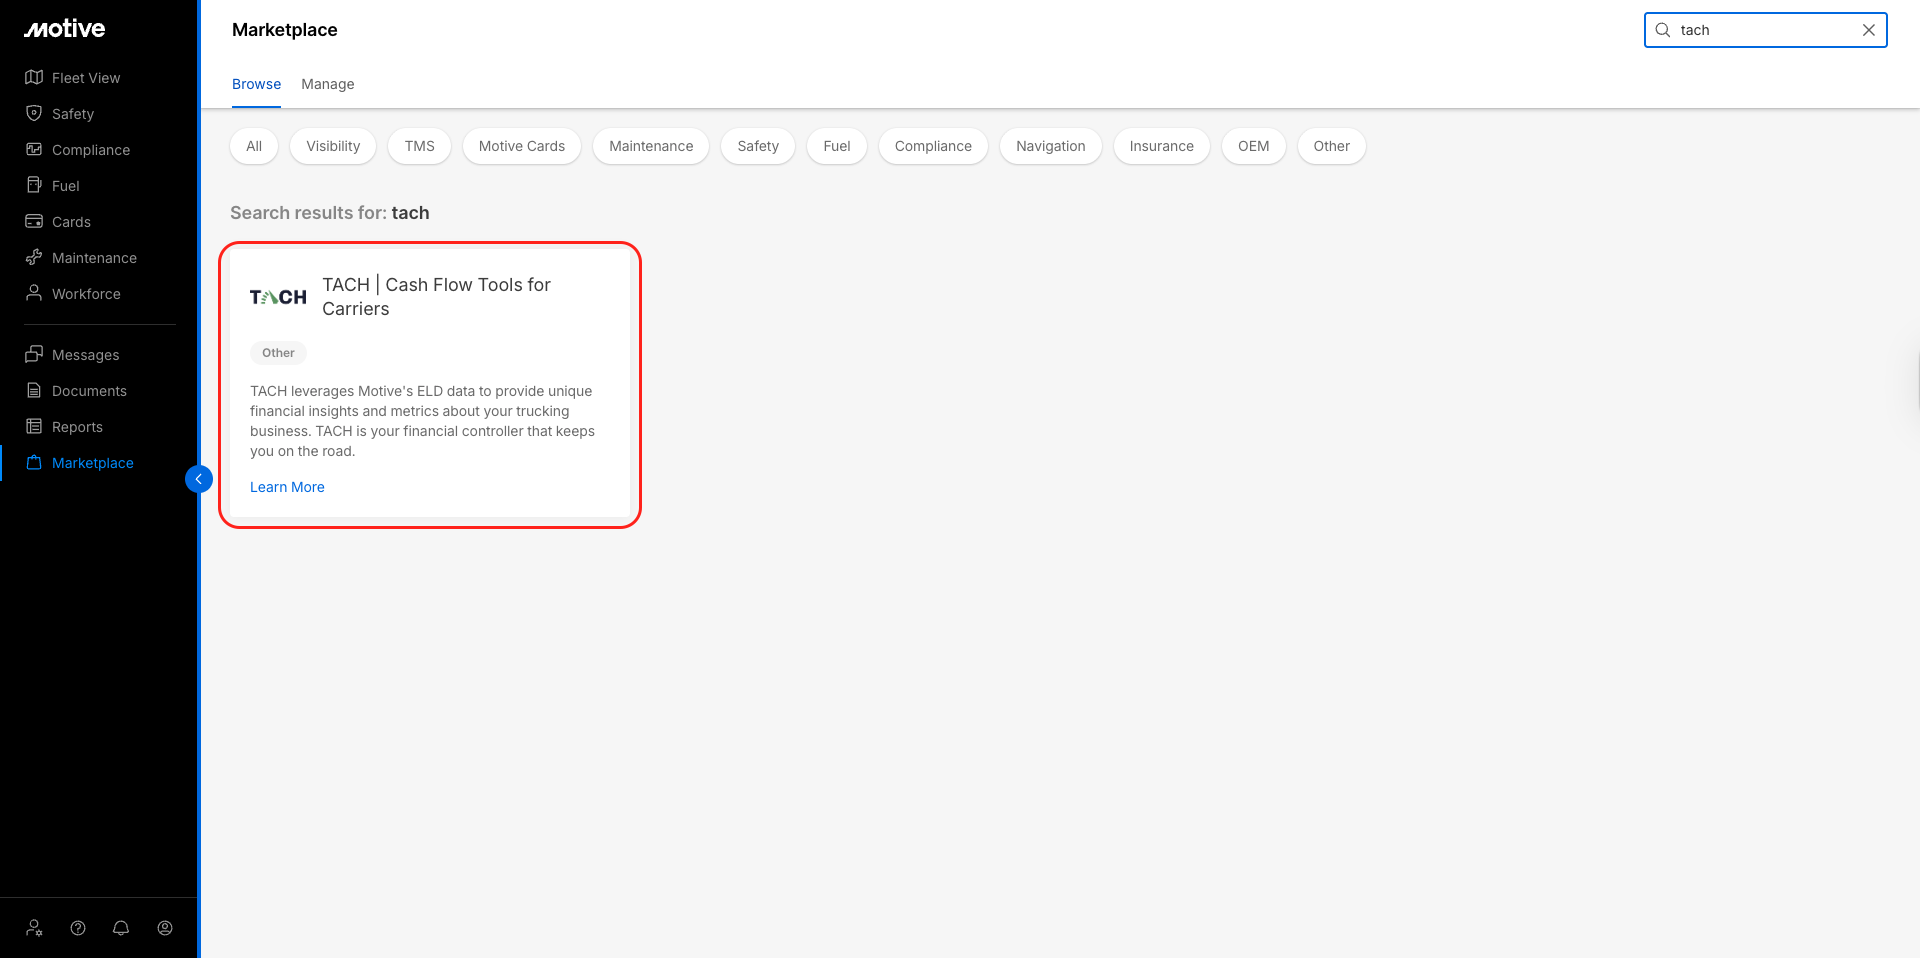
Task: Filter by TMS category
Action: [420, 146]
